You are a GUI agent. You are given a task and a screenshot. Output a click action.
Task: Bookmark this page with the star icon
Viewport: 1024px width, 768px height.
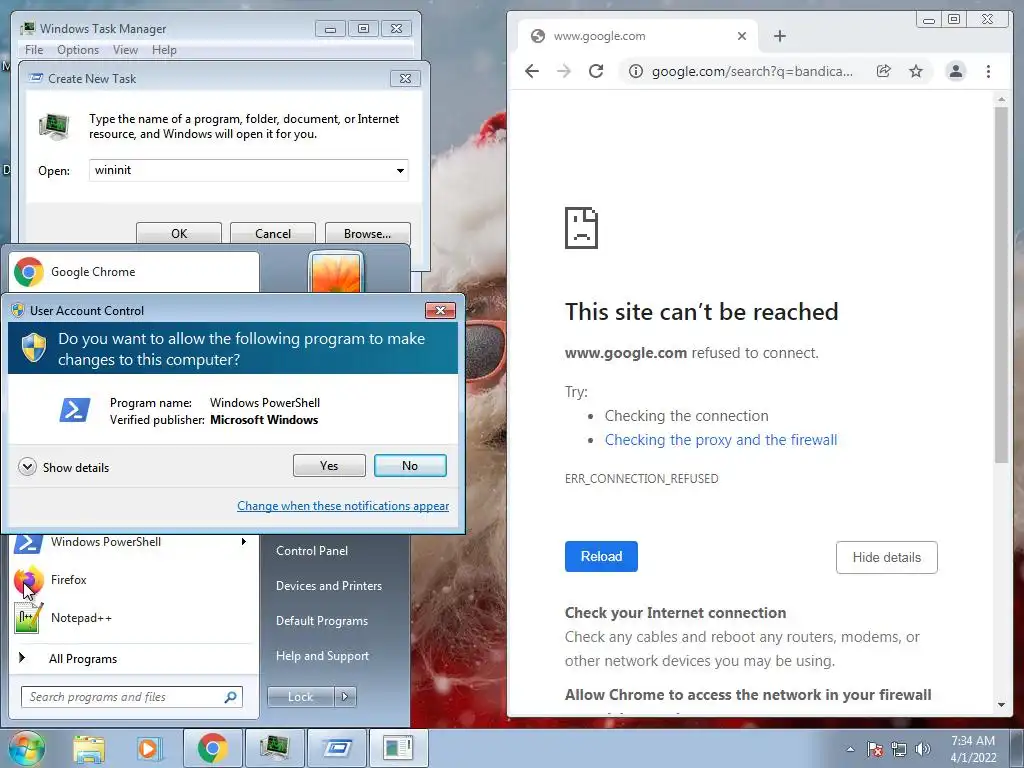[916, 71]
